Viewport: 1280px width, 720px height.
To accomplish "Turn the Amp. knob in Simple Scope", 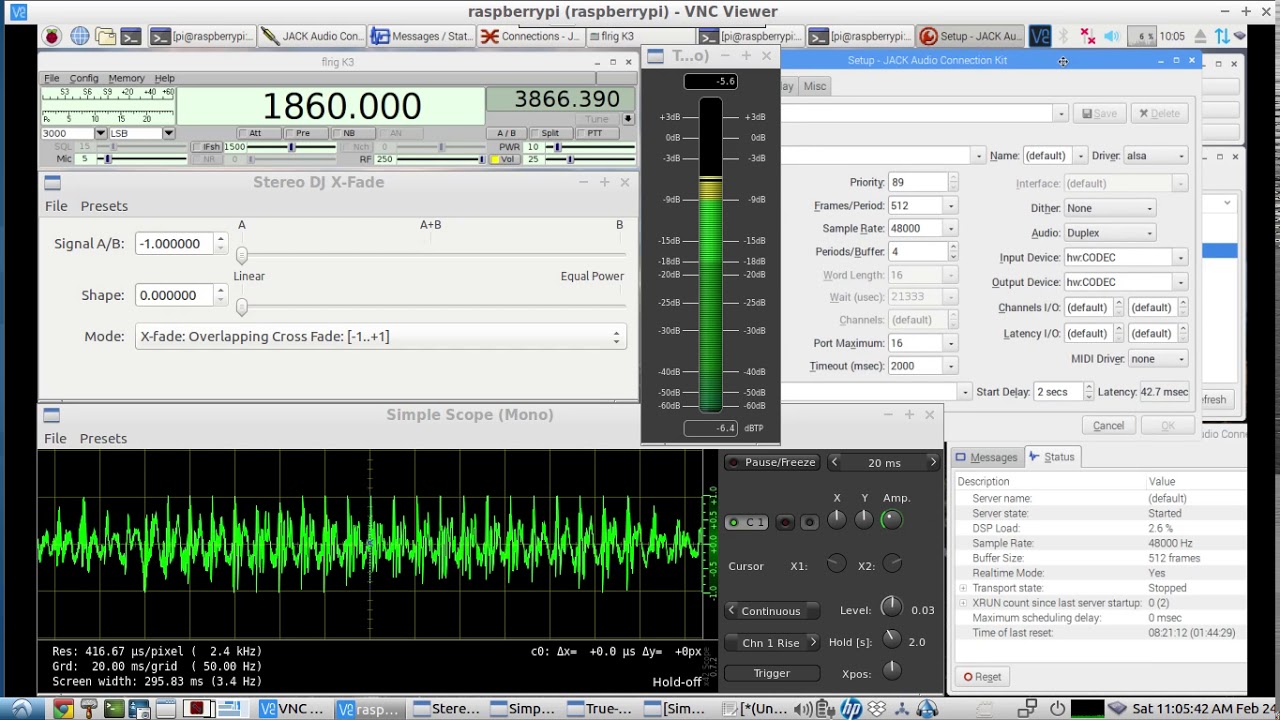I will point(891,520).
